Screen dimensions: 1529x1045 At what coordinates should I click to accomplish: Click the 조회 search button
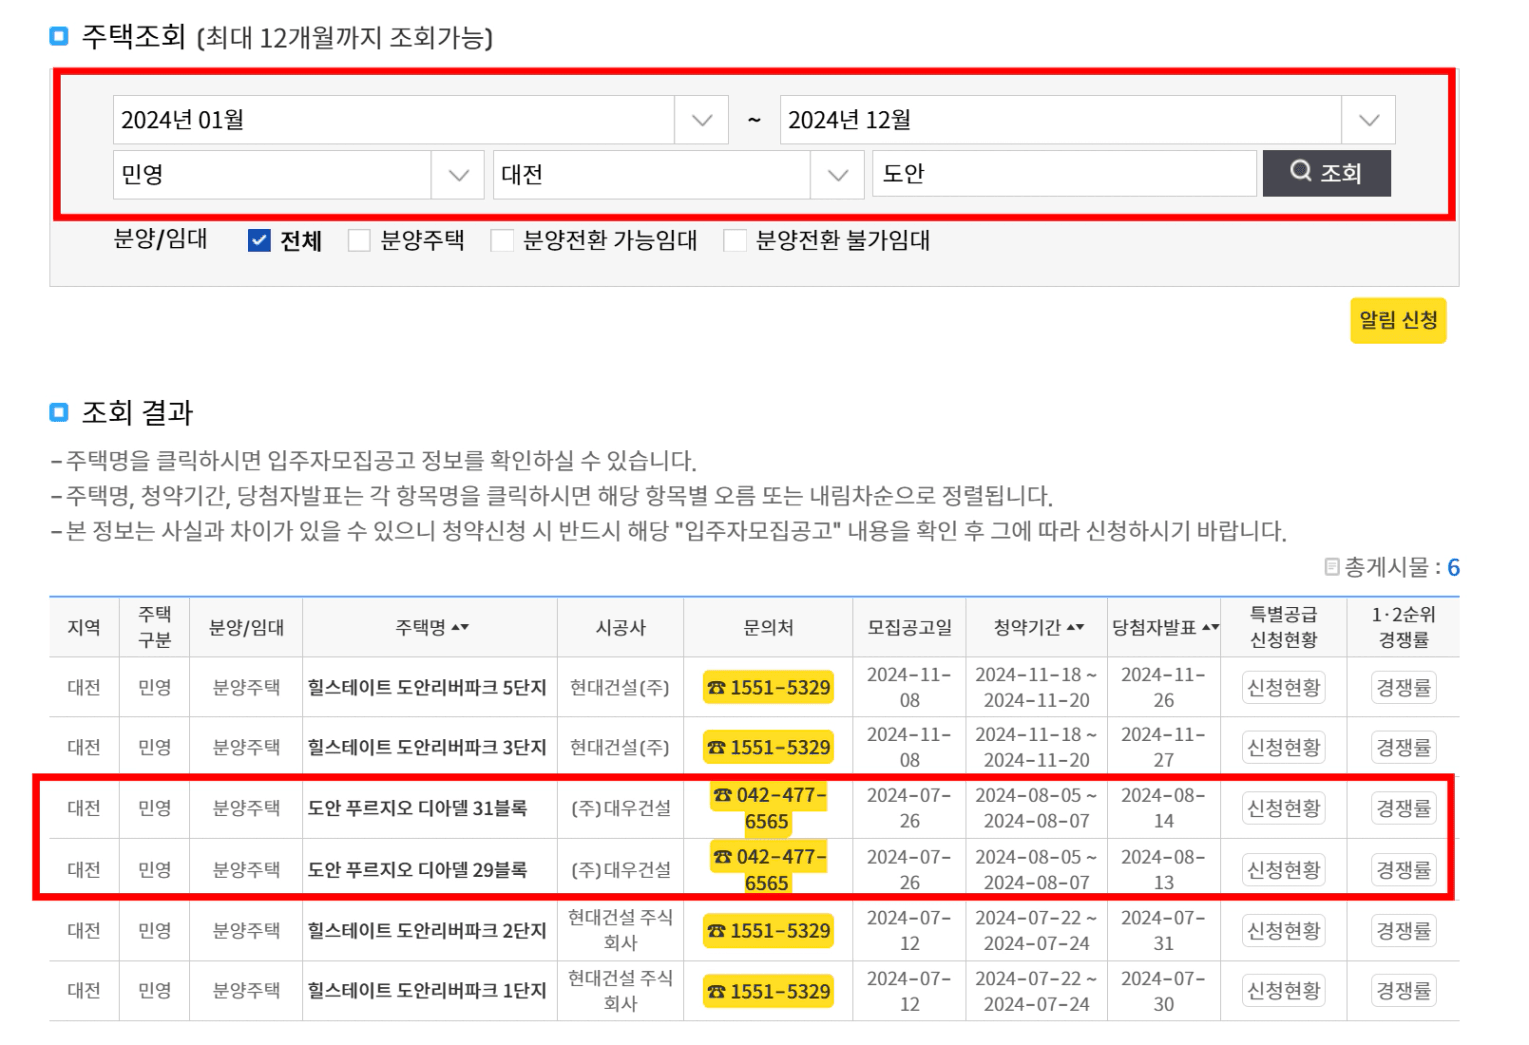click(1325, 173)
